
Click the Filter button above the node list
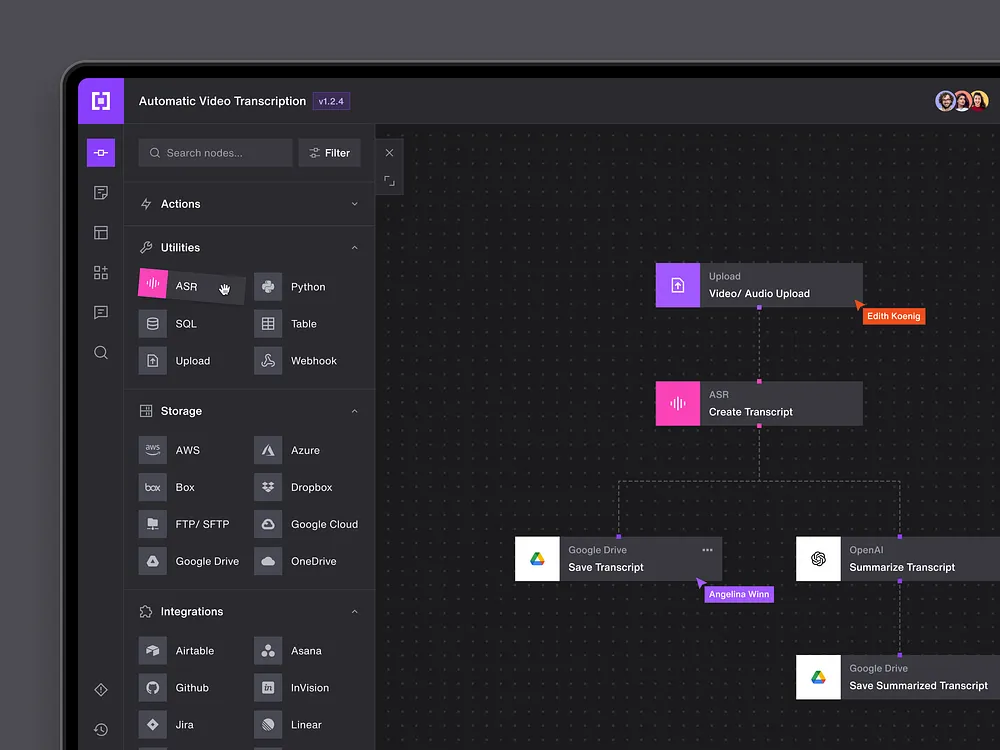click(330, 152)
